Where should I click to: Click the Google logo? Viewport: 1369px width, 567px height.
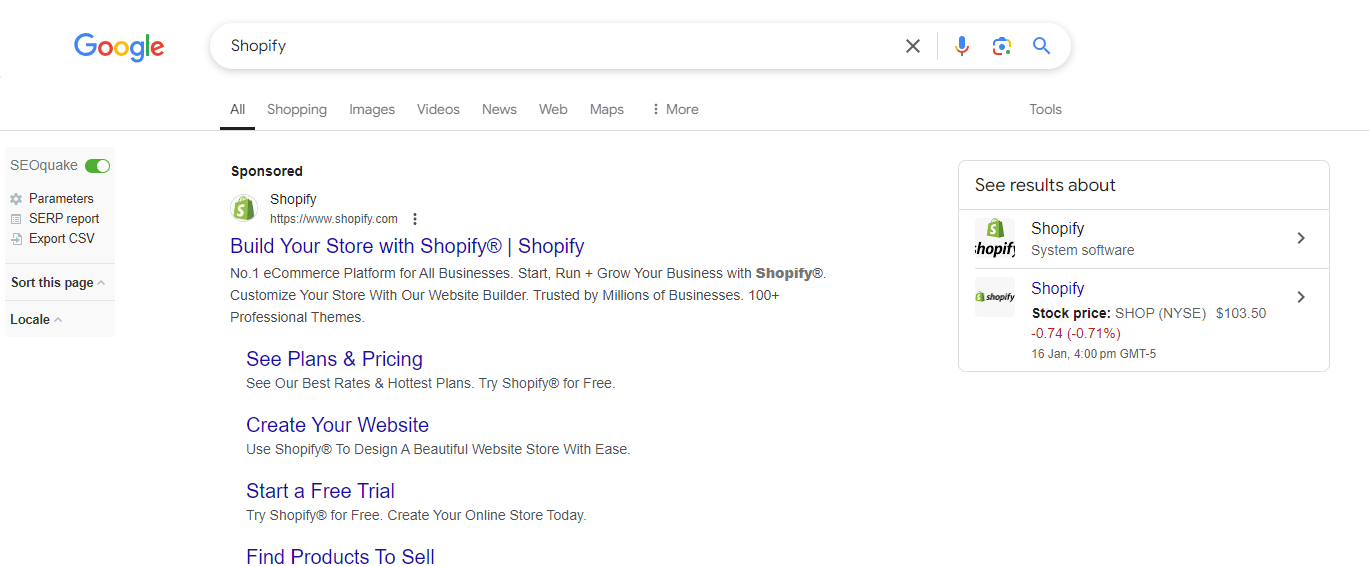119,47
